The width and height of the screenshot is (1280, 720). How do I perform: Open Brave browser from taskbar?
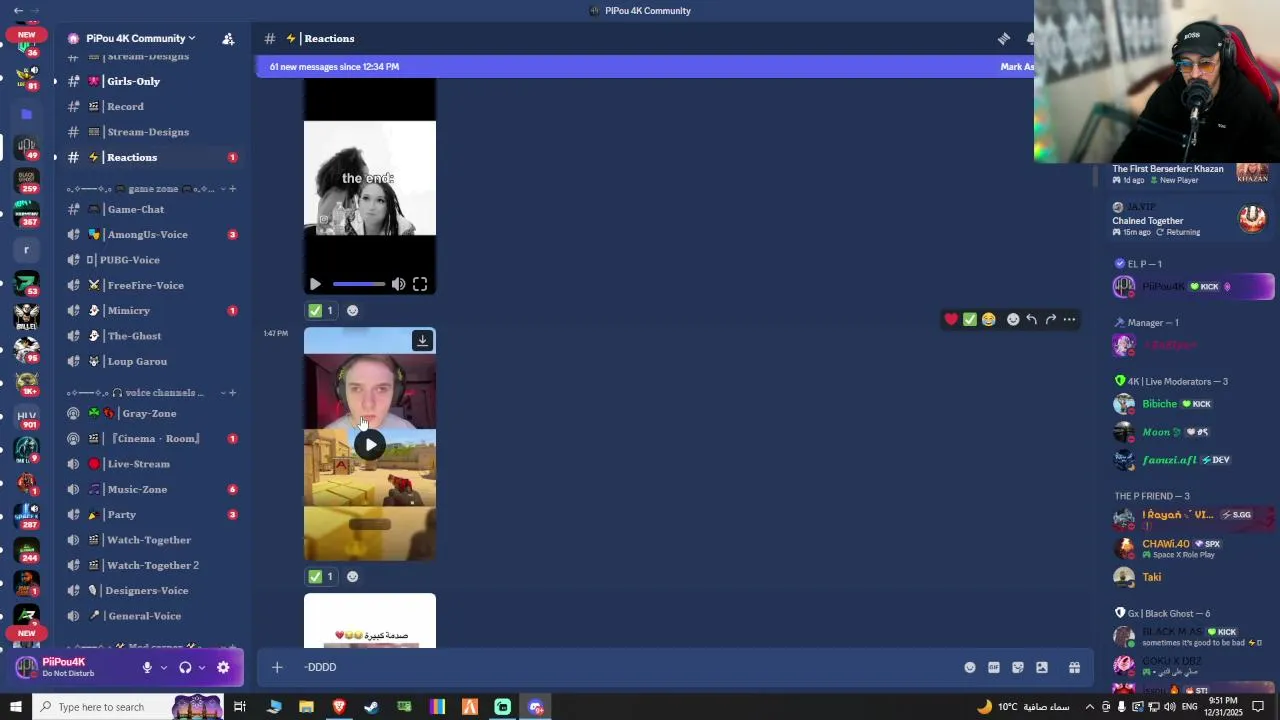point(339,707)
